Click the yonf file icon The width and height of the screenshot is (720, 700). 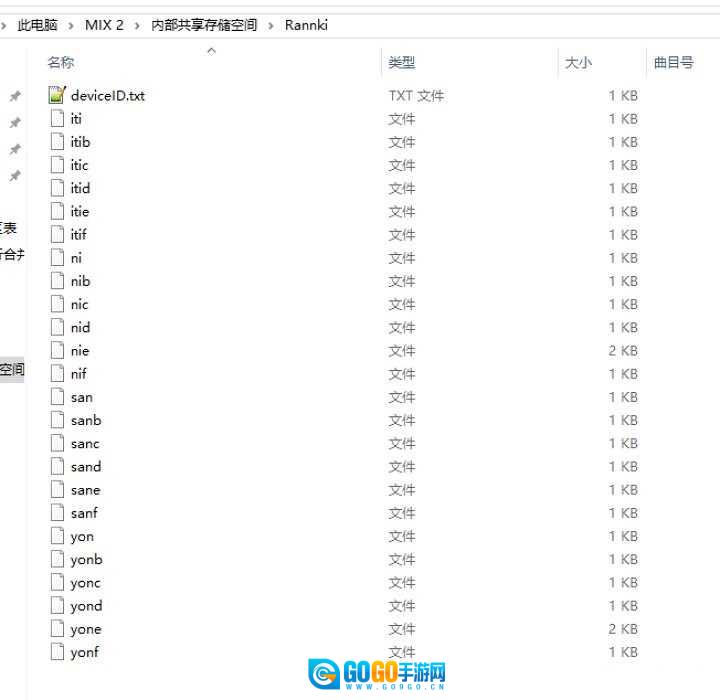(x=57, y=652)
